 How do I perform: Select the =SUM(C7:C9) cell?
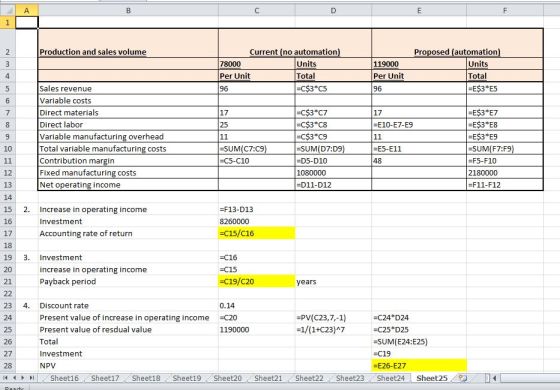click(x=257, y=149)
